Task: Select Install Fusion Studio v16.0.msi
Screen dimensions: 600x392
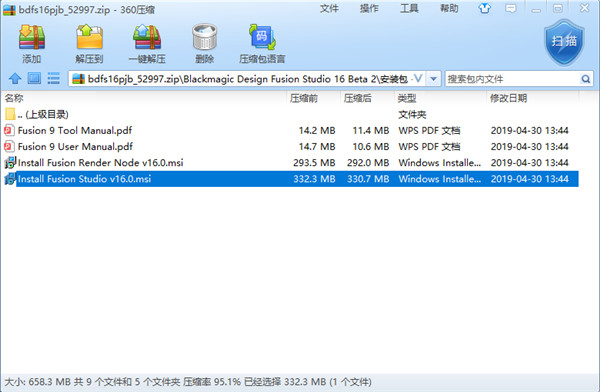Action: coord(291,178)
